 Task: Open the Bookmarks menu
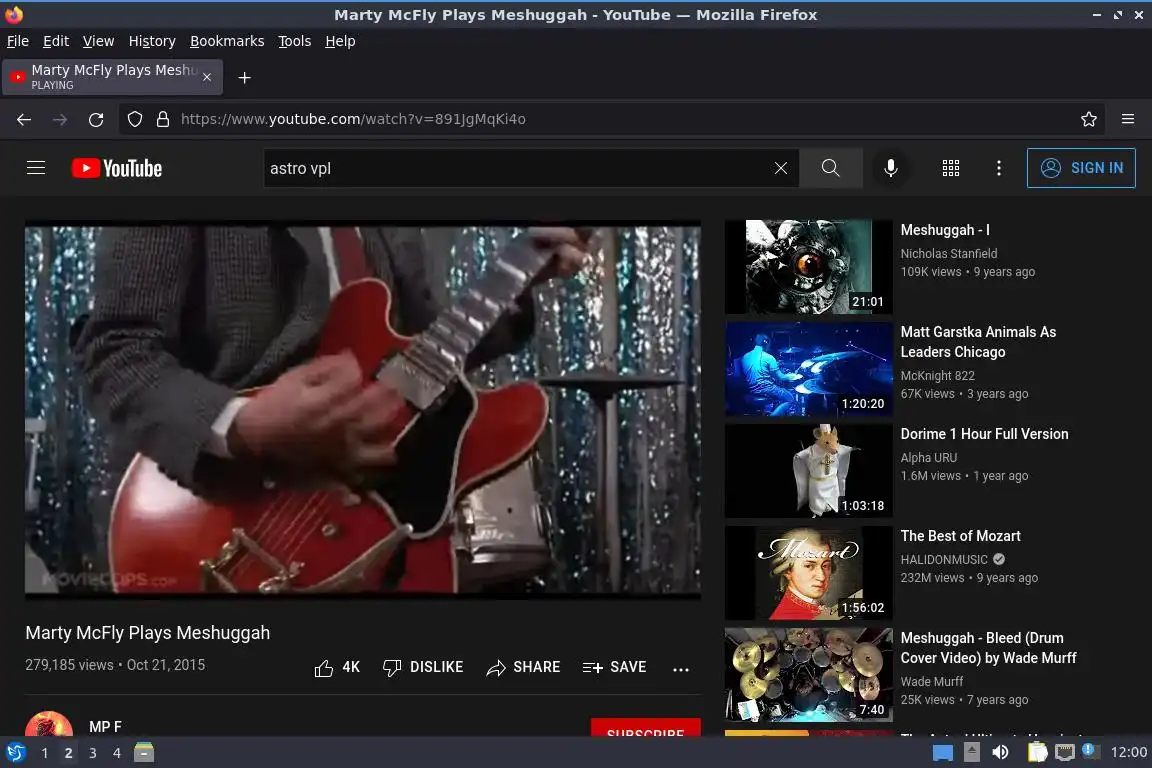tap(227, 41)
